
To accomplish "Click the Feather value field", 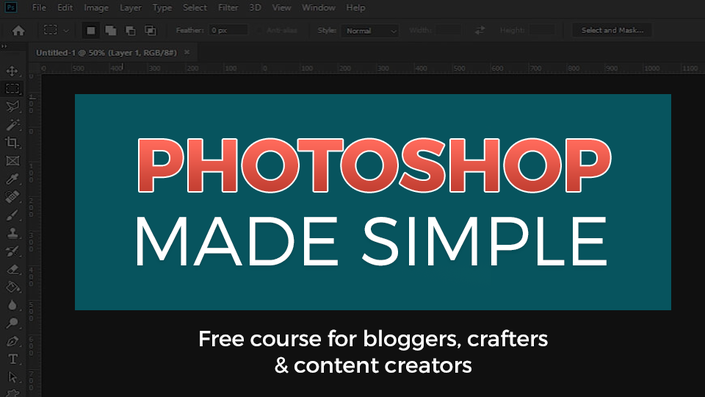I will 228,30.
